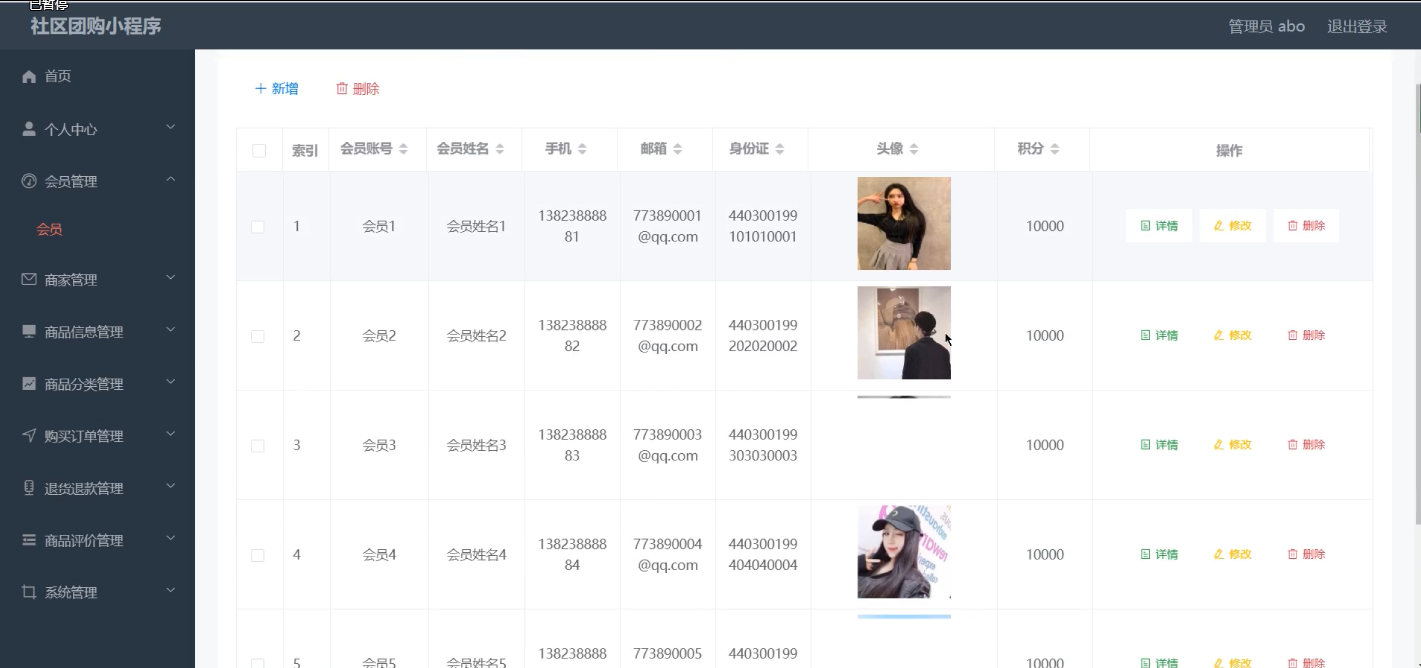
Task: Click 删除 for 会员4
Action: (1306, 555)
